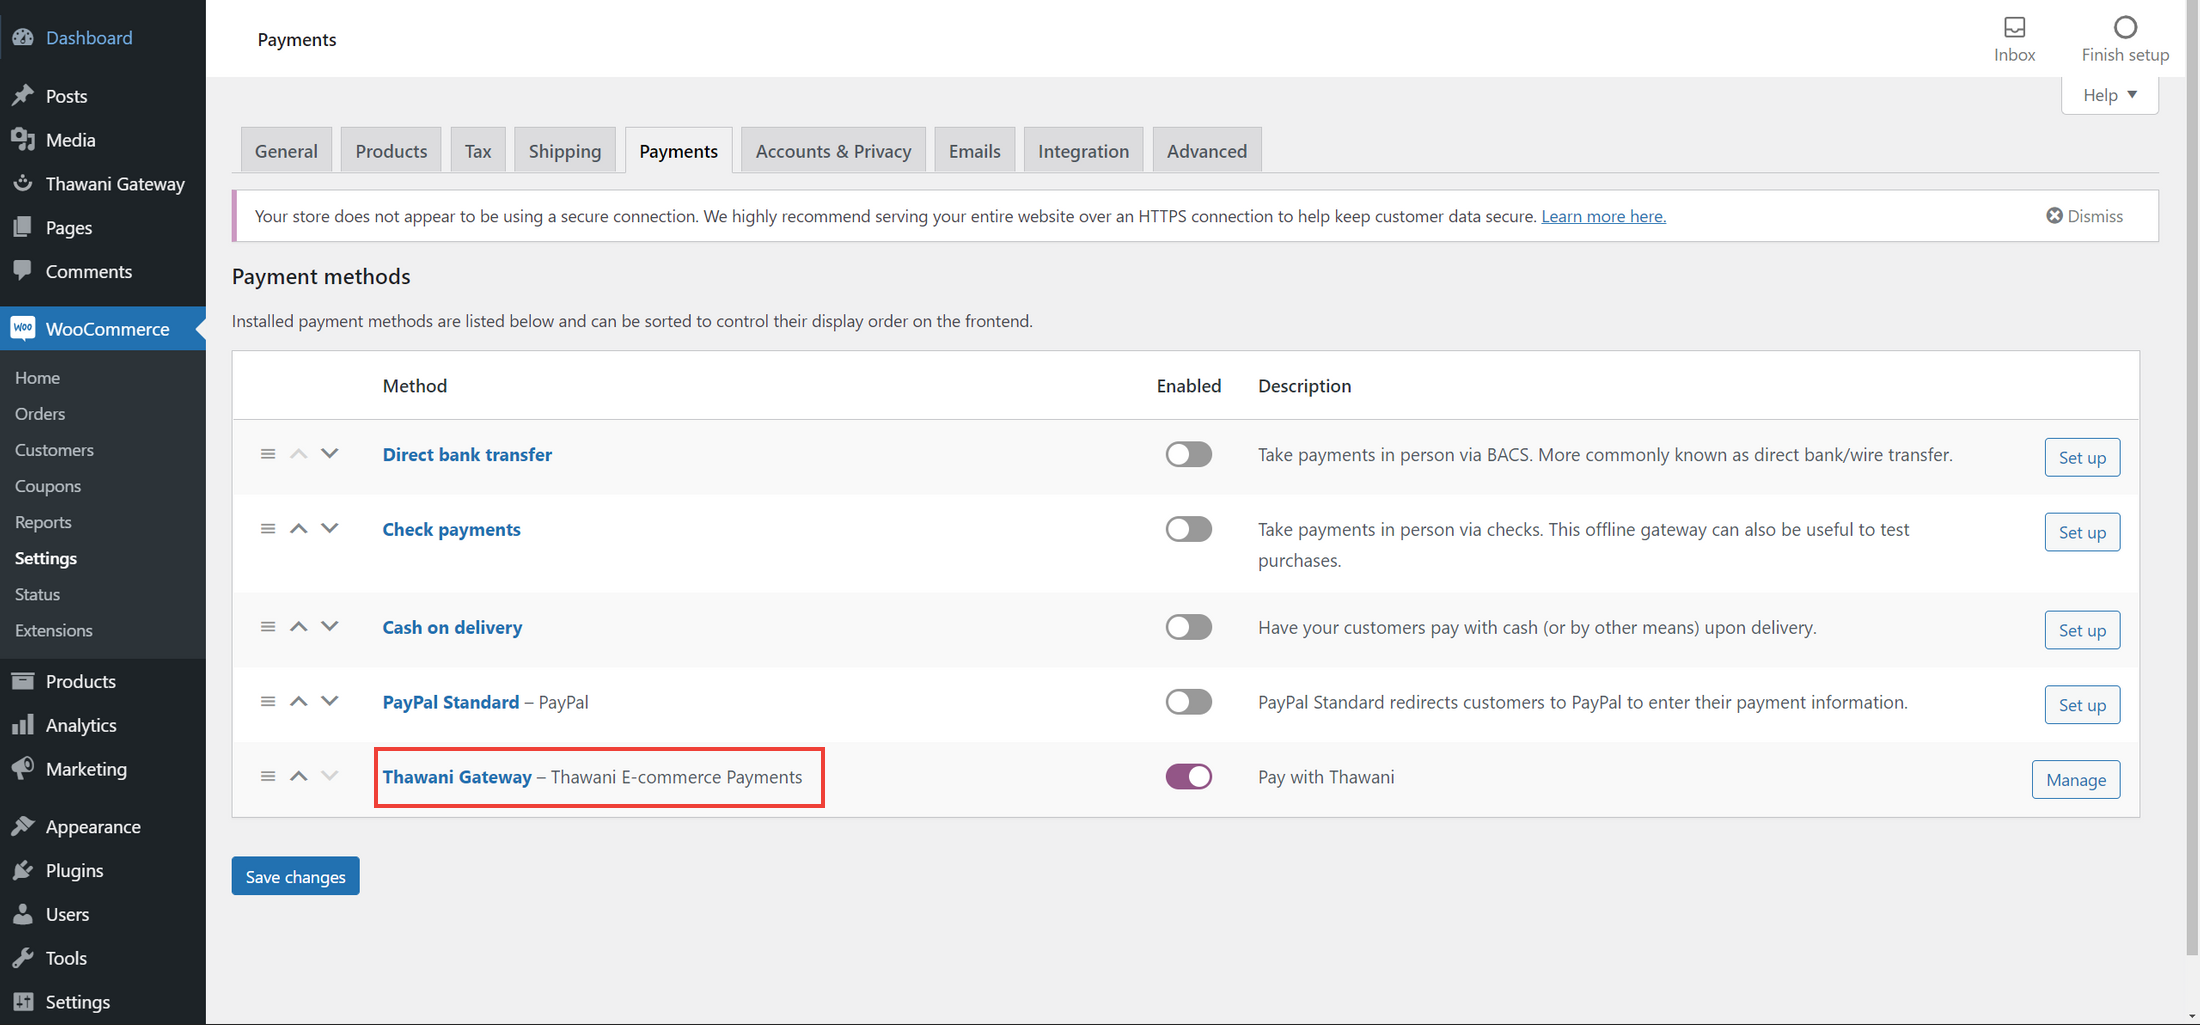Move PayPal Standard up
The width and height of the screenshot is (2200, 1025).
(298, 702)
